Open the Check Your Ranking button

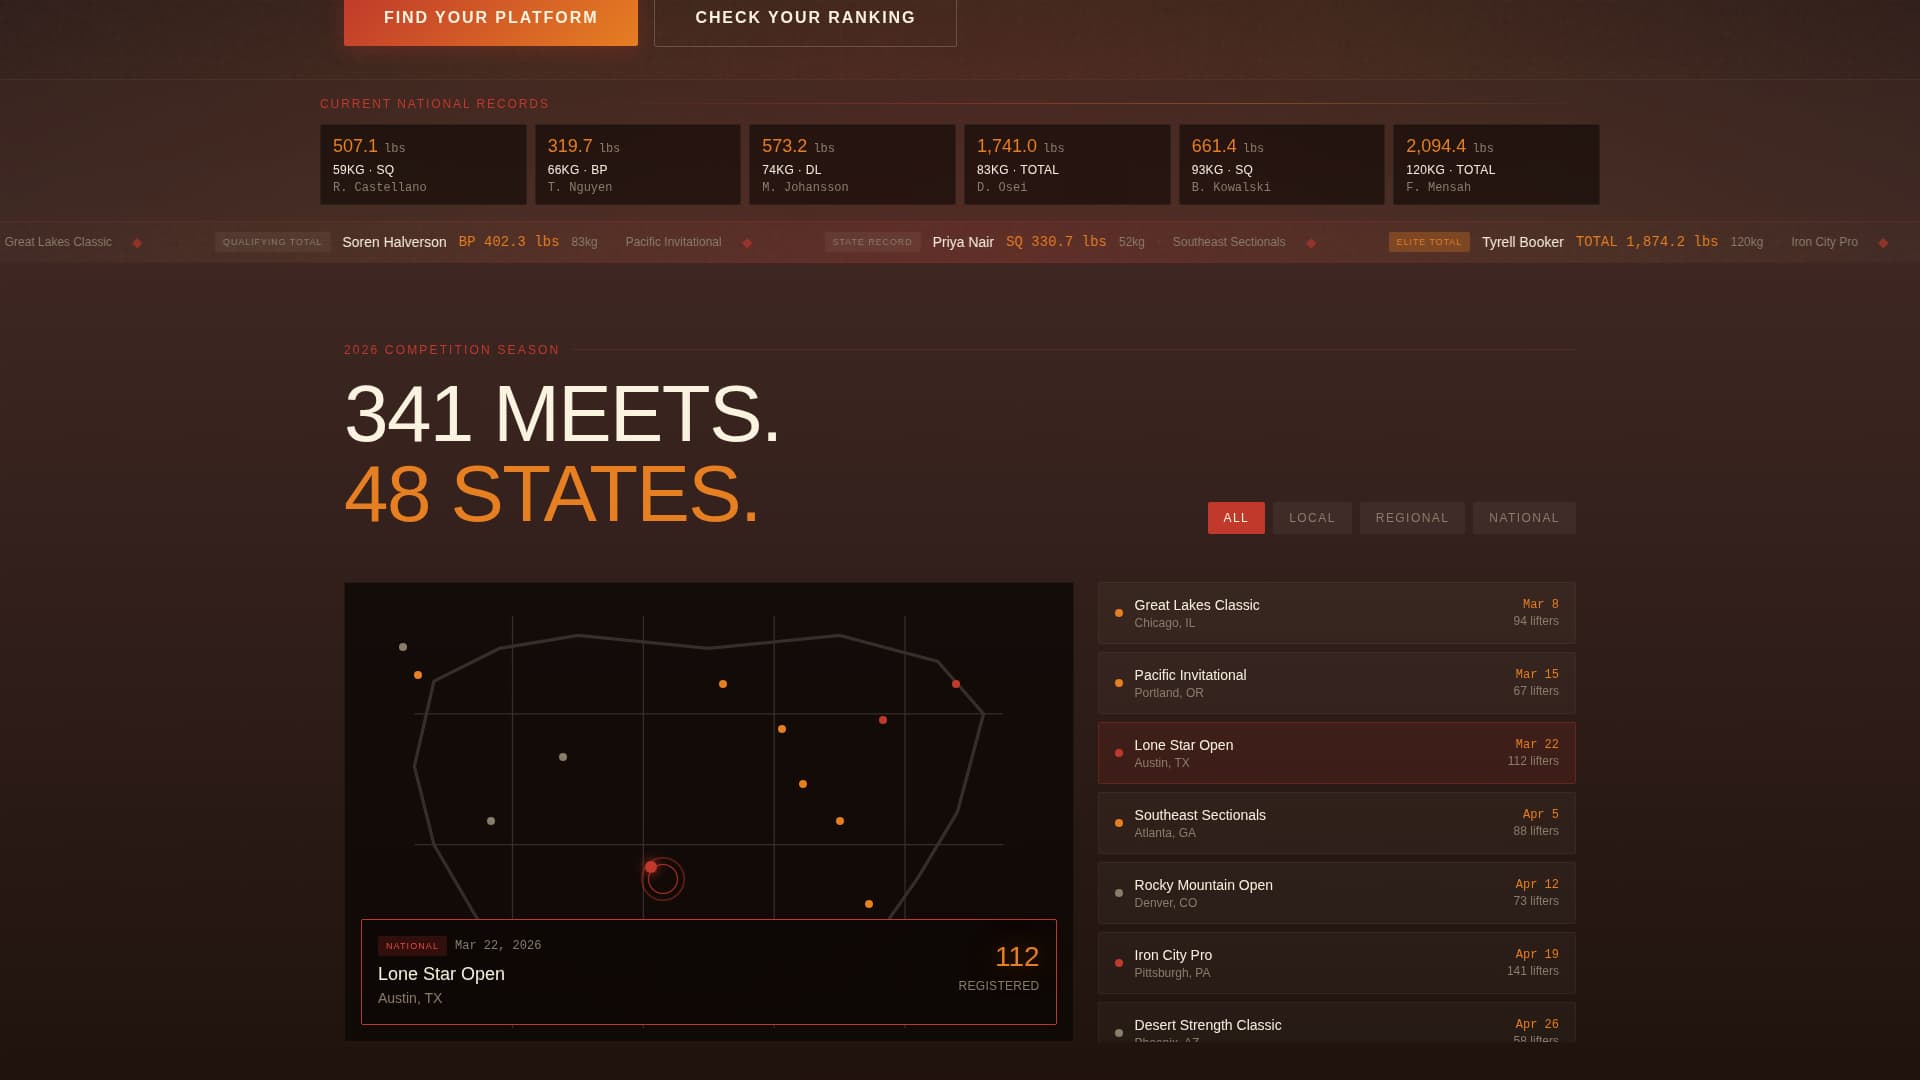805,20
